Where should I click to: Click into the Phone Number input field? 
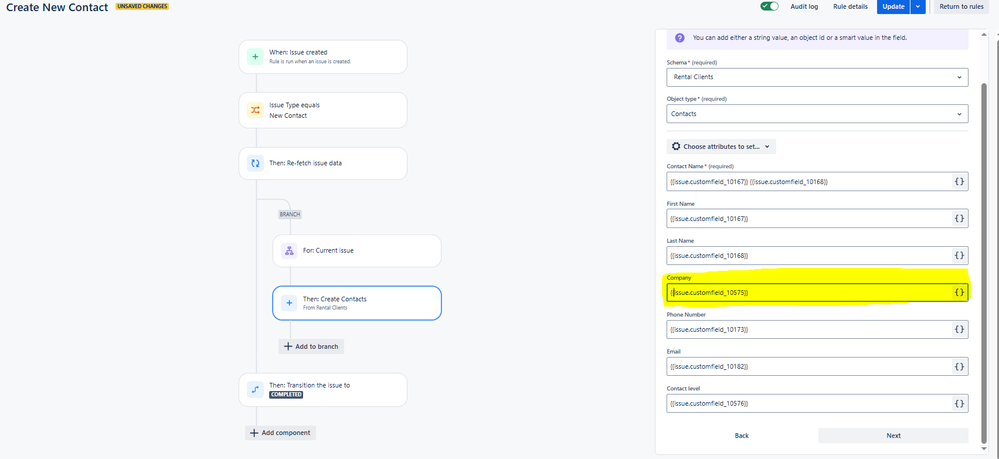click(809, 330)
